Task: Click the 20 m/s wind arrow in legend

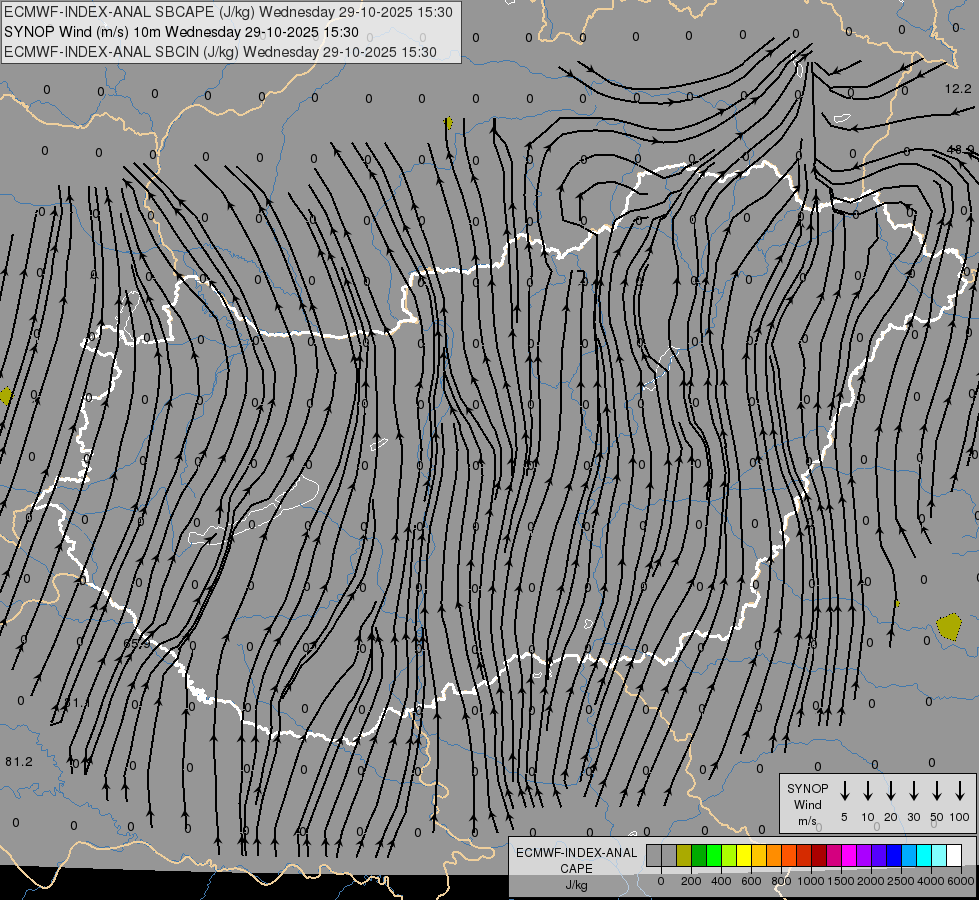Action: 890,791
